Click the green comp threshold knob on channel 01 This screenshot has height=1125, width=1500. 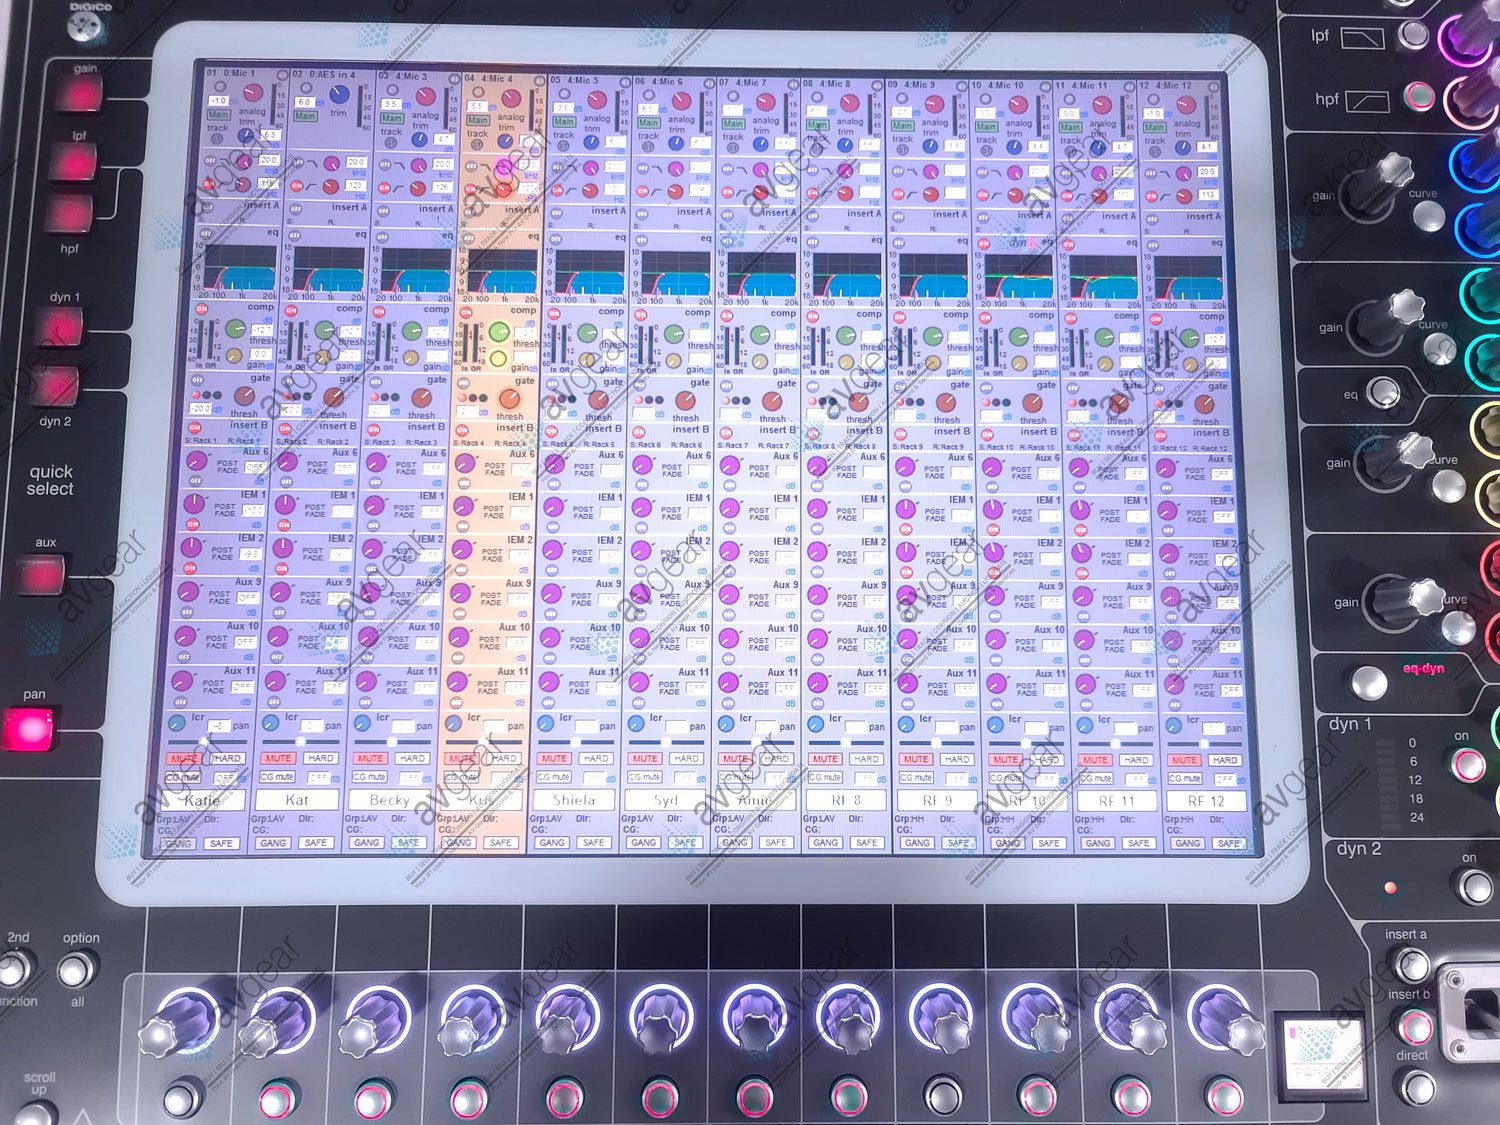coord(236,329)
